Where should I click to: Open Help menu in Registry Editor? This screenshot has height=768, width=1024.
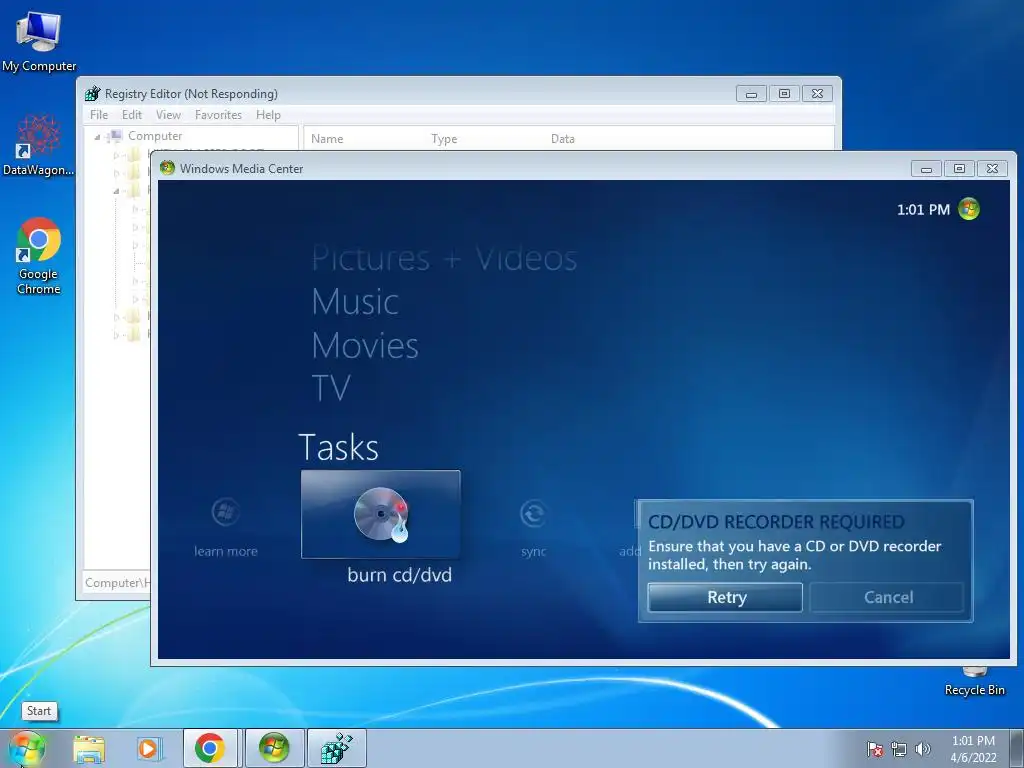pyautogui.click(x=268, y=115)
